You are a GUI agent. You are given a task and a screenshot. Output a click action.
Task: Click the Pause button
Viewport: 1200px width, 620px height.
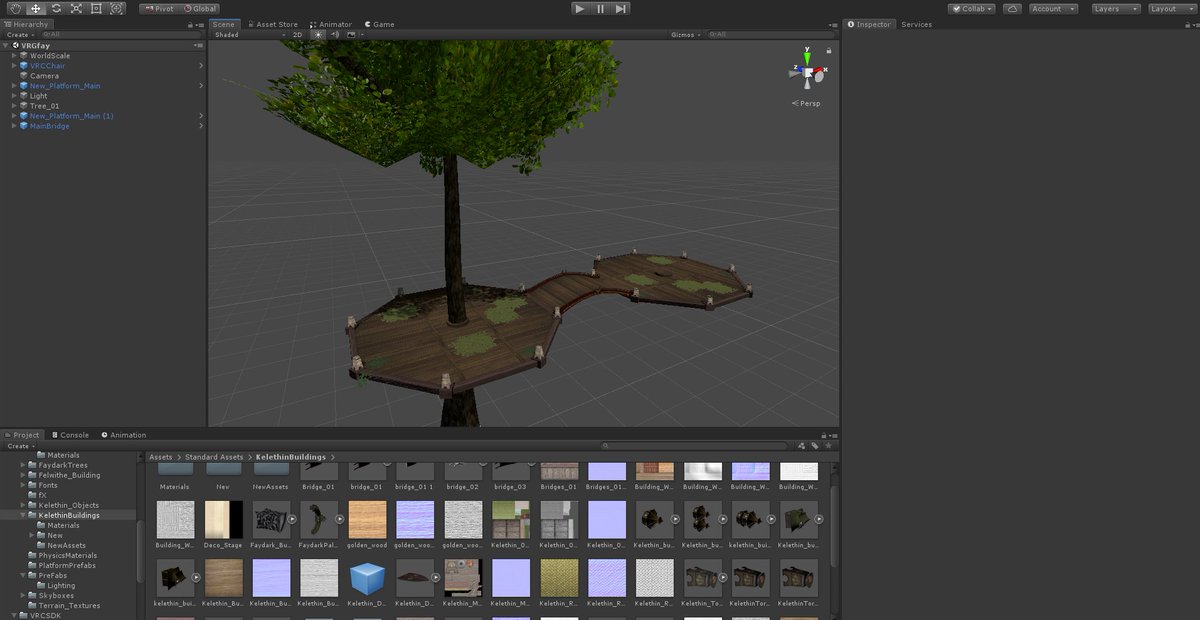tap(600, 8)
